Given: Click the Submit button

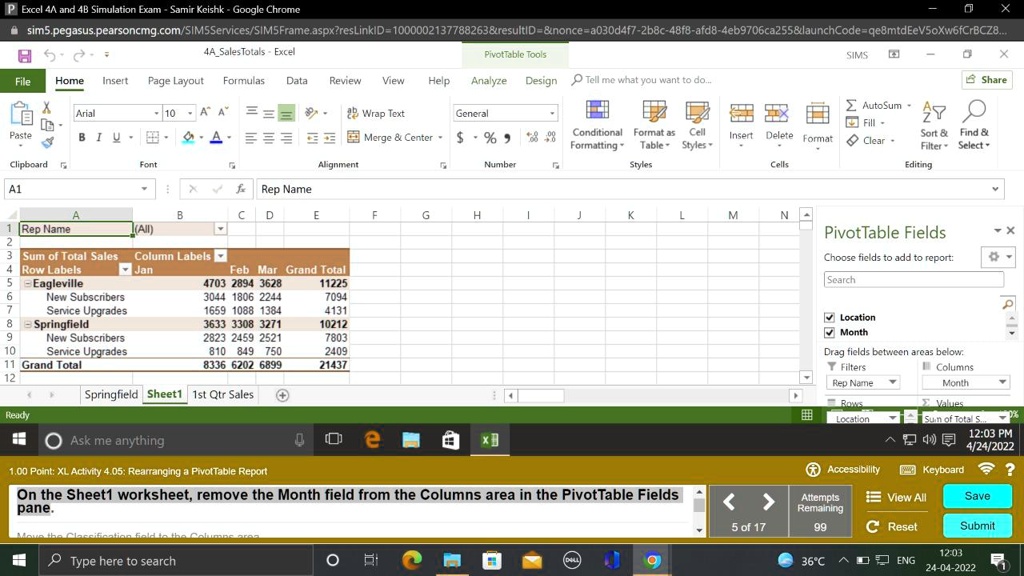Looking at the screenshot, I should (977, 525).
